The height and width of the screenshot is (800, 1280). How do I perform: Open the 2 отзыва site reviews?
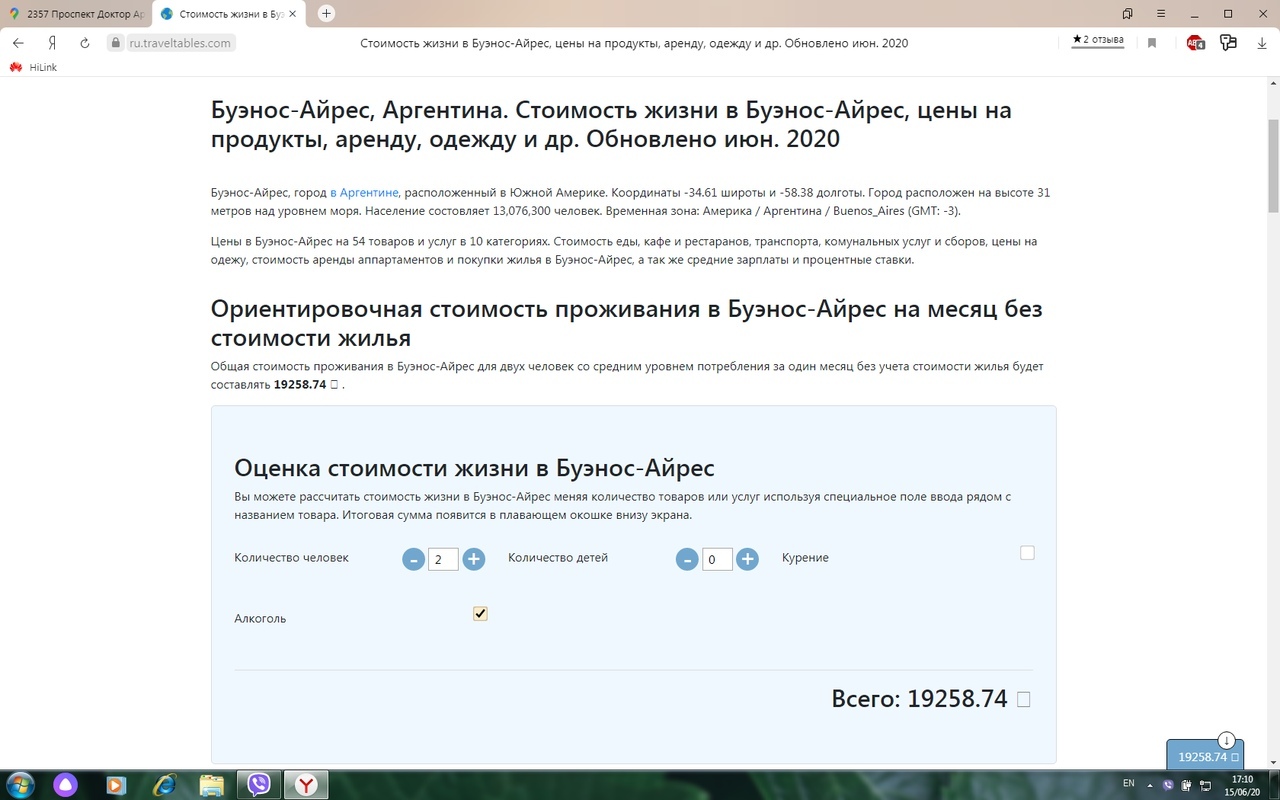coord(1097,41)
